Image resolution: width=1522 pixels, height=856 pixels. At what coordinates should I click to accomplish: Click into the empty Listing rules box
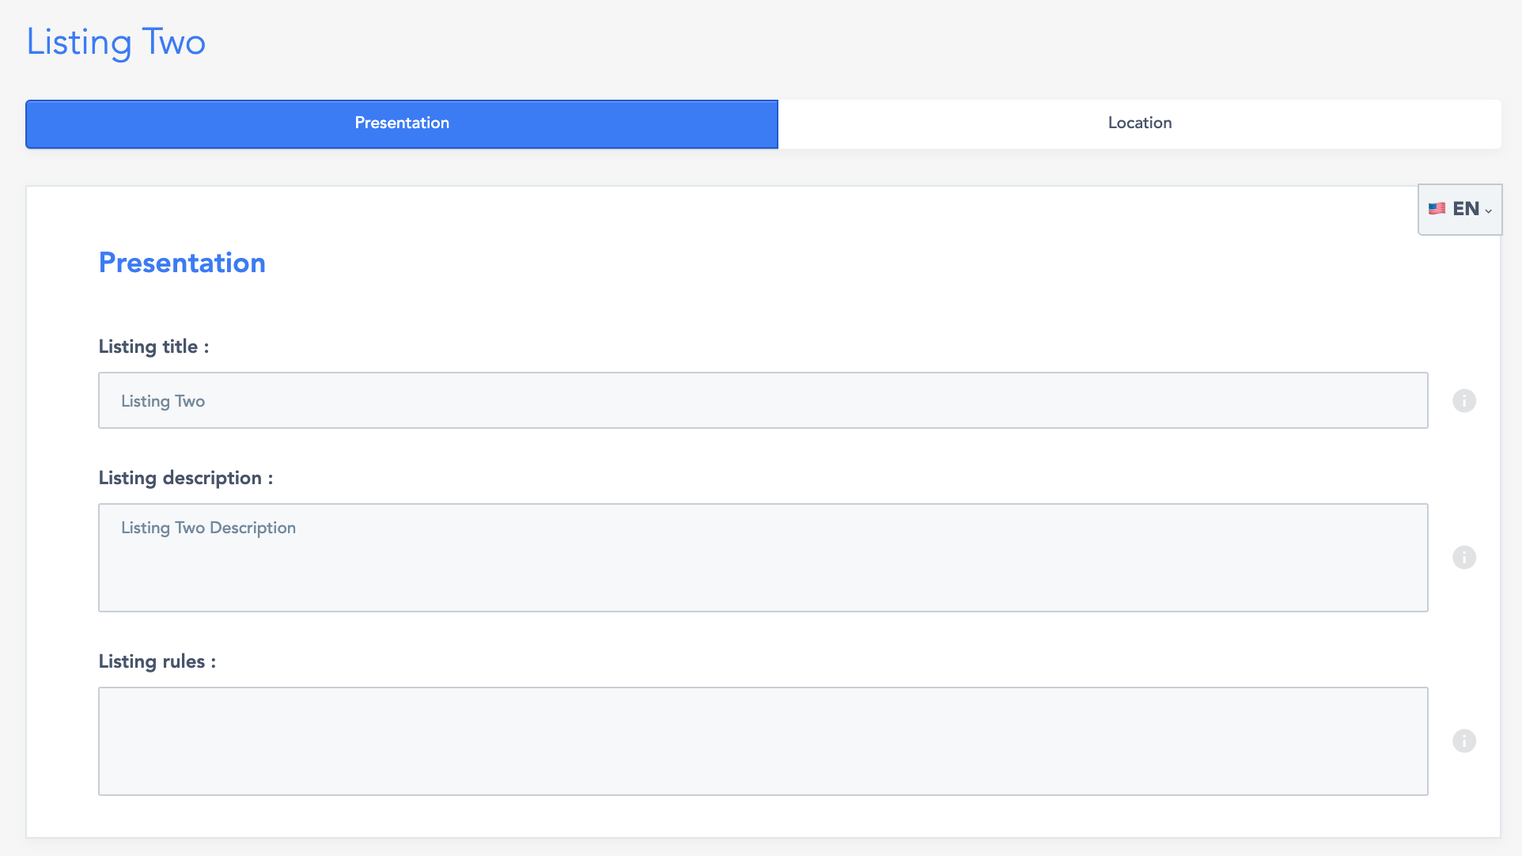point(762,741)
